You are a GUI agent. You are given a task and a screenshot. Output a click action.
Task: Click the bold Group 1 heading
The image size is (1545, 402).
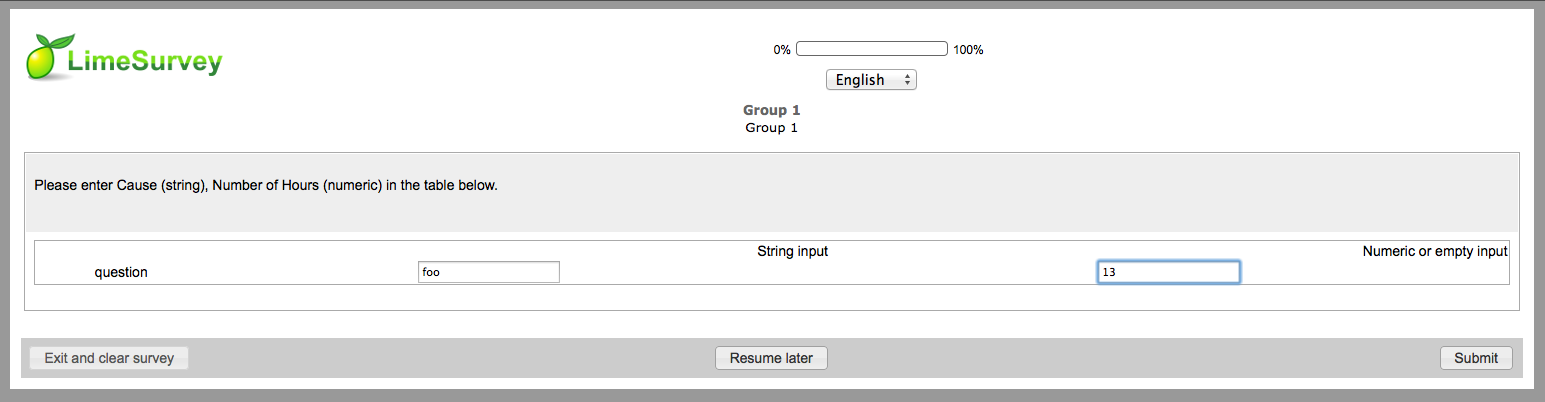coord(771,111)
